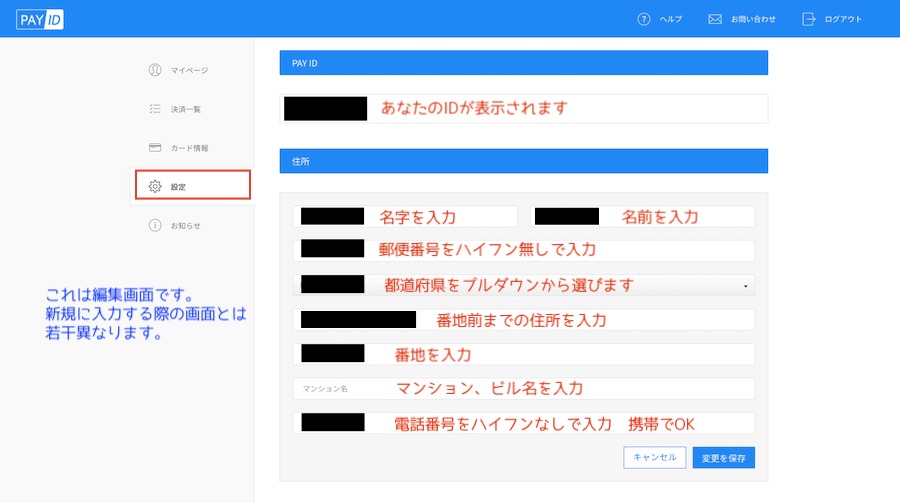Open お知らせ in the sidebar

pos(185,226)
